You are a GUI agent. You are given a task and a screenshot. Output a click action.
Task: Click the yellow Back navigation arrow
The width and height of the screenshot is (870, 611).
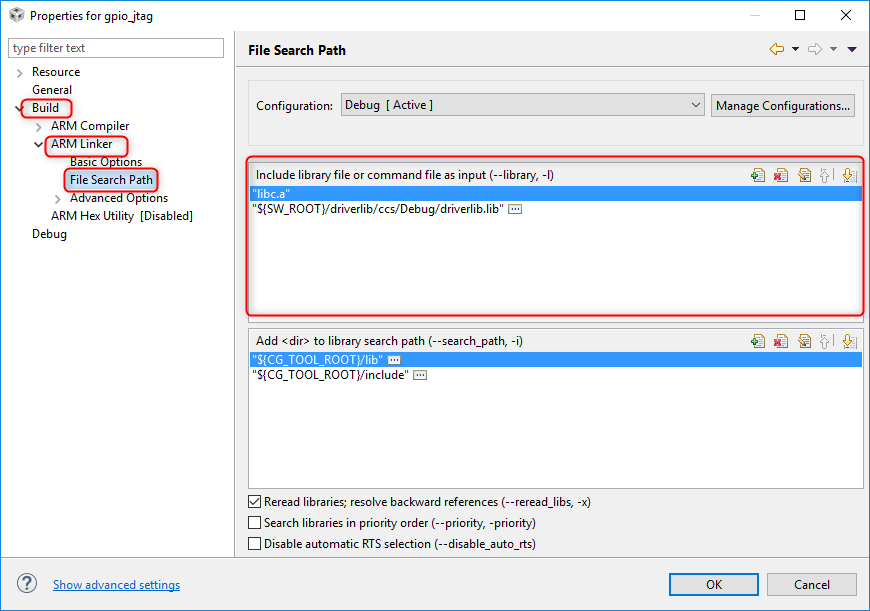(776, 49)
